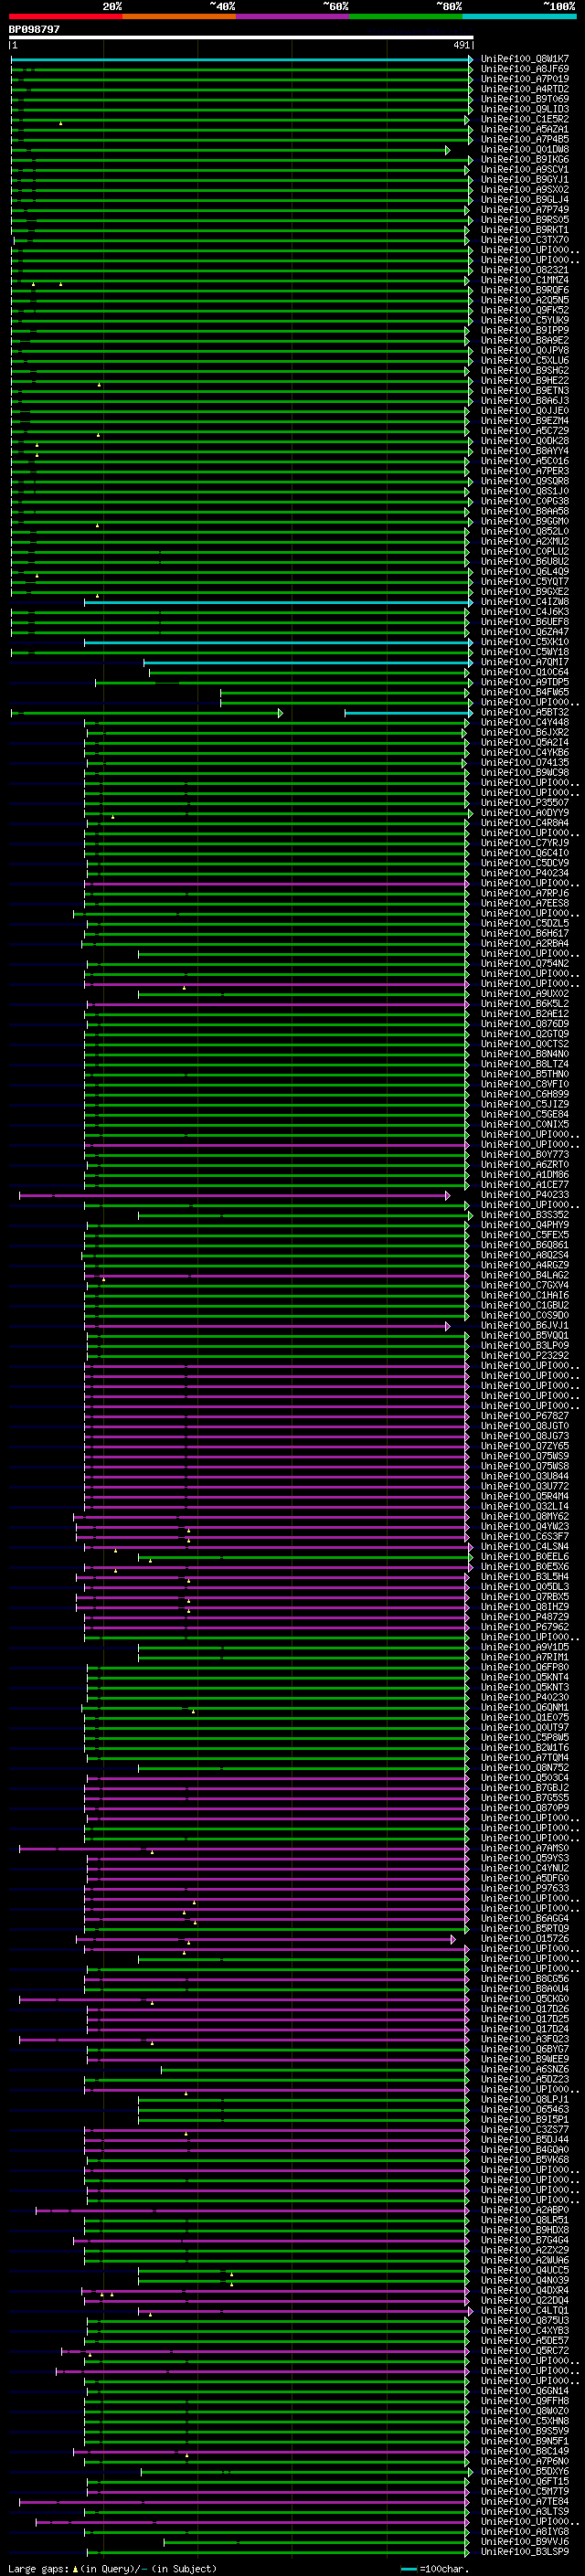
Task: Click the purple ~60% identity legend segment
Action: point(293,16)
